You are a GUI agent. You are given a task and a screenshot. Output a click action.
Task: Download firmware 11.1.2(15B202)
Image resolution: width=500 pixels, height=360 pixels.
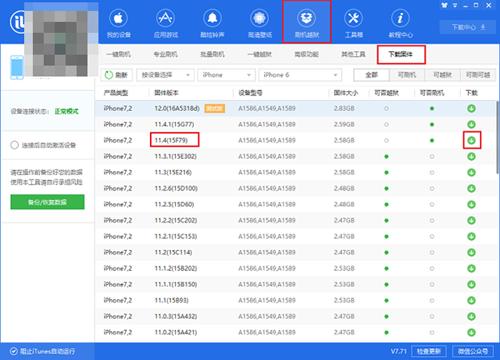(x=471, y=268)
